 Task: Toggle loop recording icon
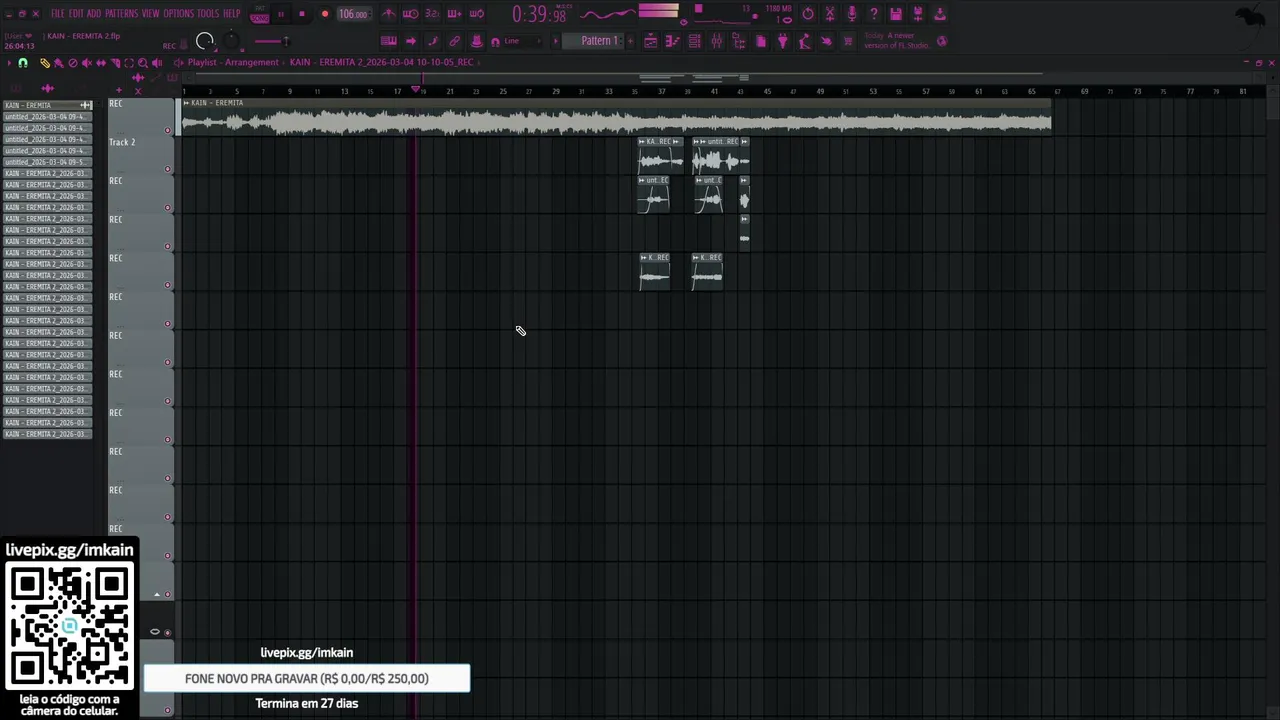pos(476,14)
